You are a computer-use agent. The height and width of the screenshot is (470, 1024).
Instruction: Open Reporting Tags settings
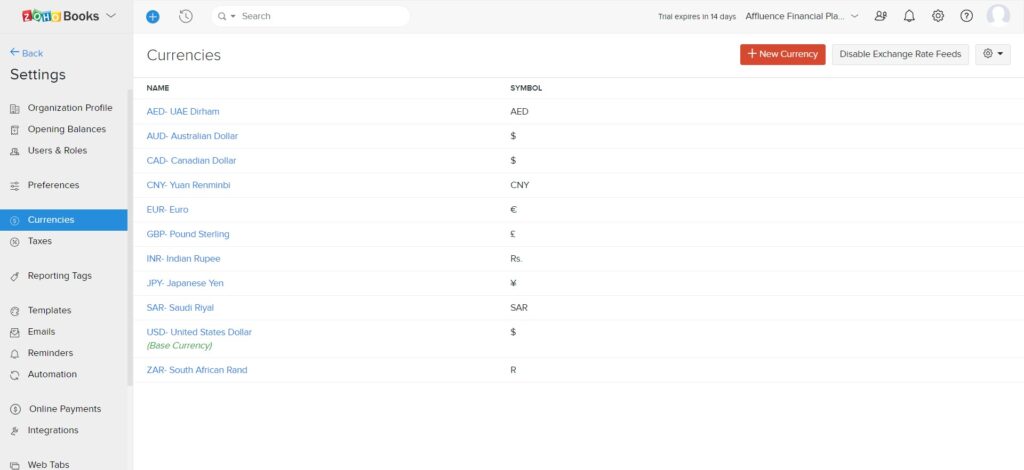[59, 275]
